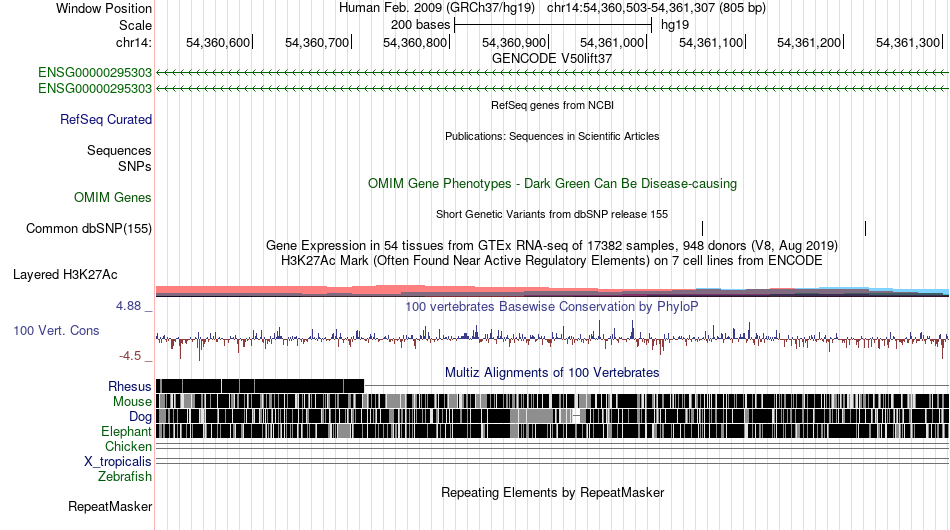Open OMIM Gene Phenotypes track title
Screen dimensions: 950x530
[x=552, y=184]
